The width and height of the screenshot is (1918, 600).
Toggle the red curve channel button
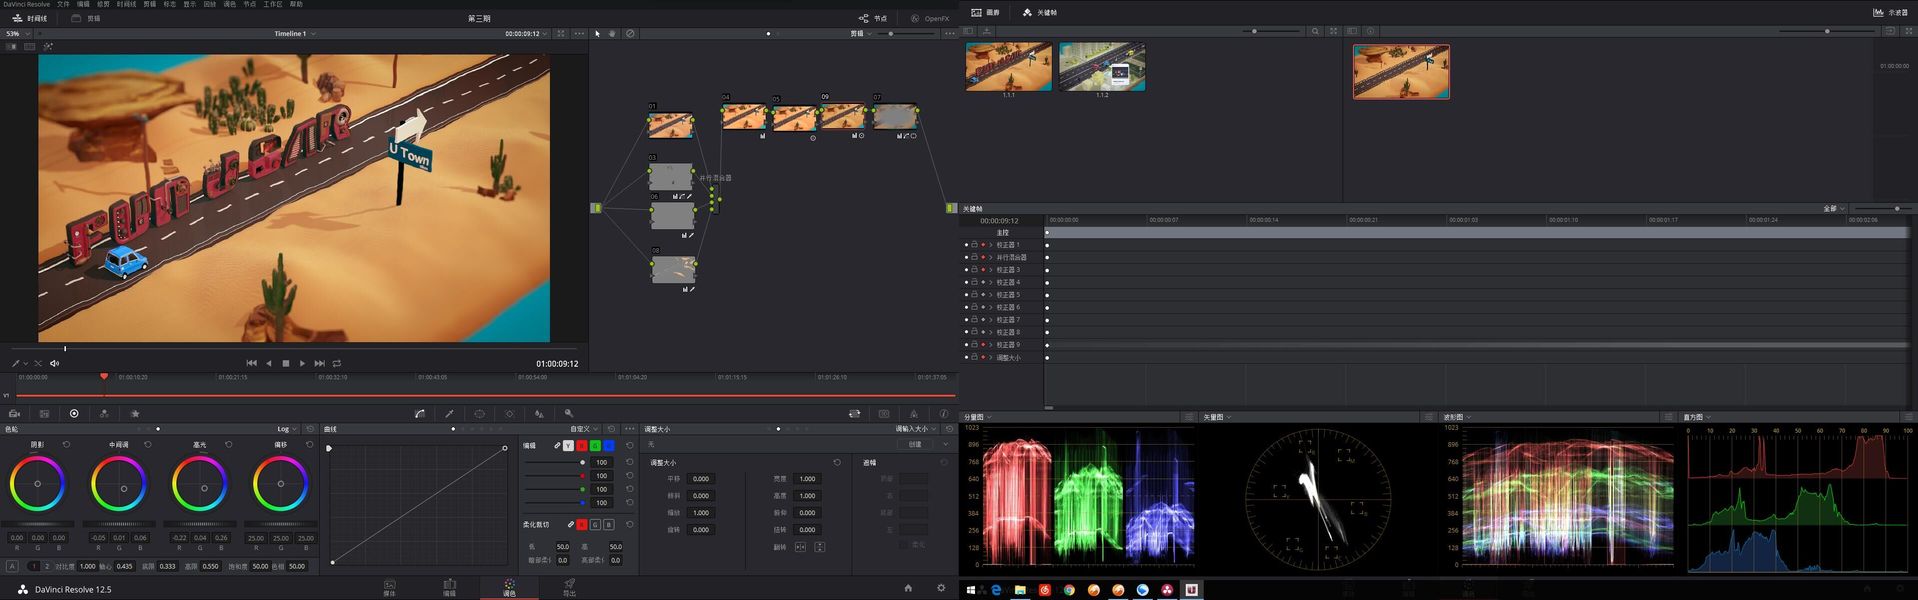click(x=582, y=446)
